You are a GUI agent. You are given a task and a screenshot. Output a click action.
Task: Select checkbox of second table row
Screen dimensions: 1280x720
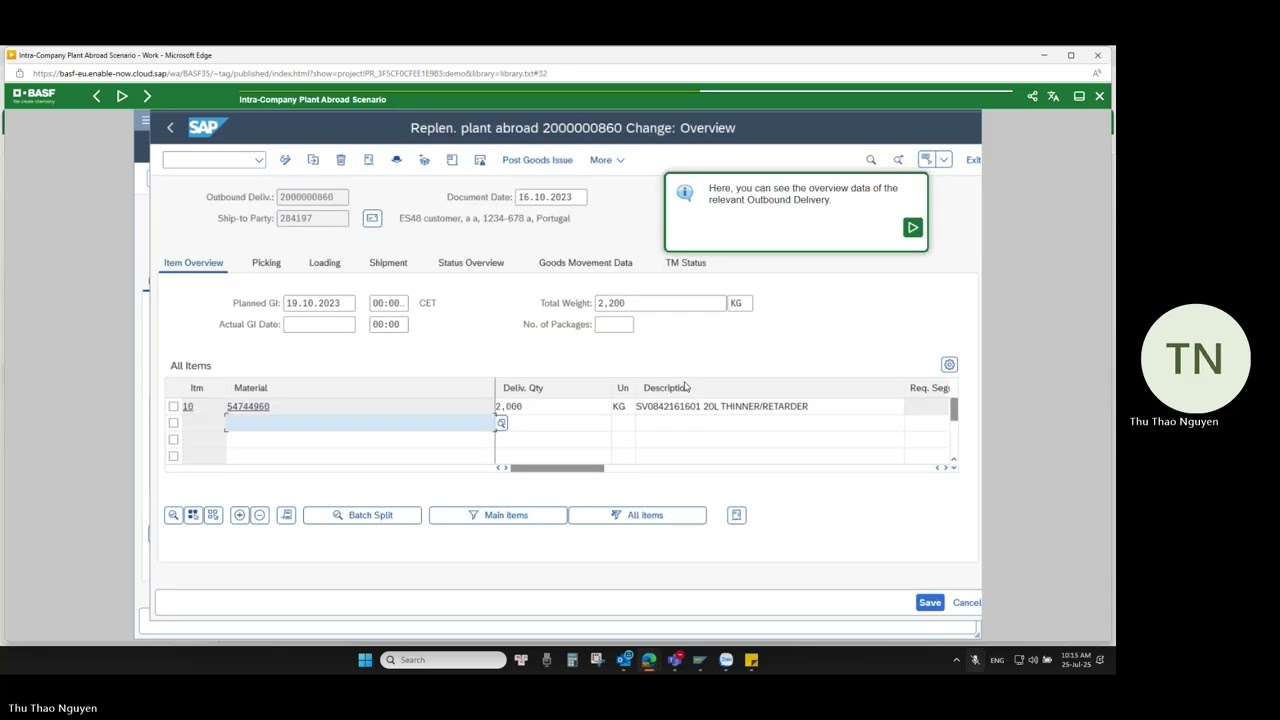[x=173, y=423]
